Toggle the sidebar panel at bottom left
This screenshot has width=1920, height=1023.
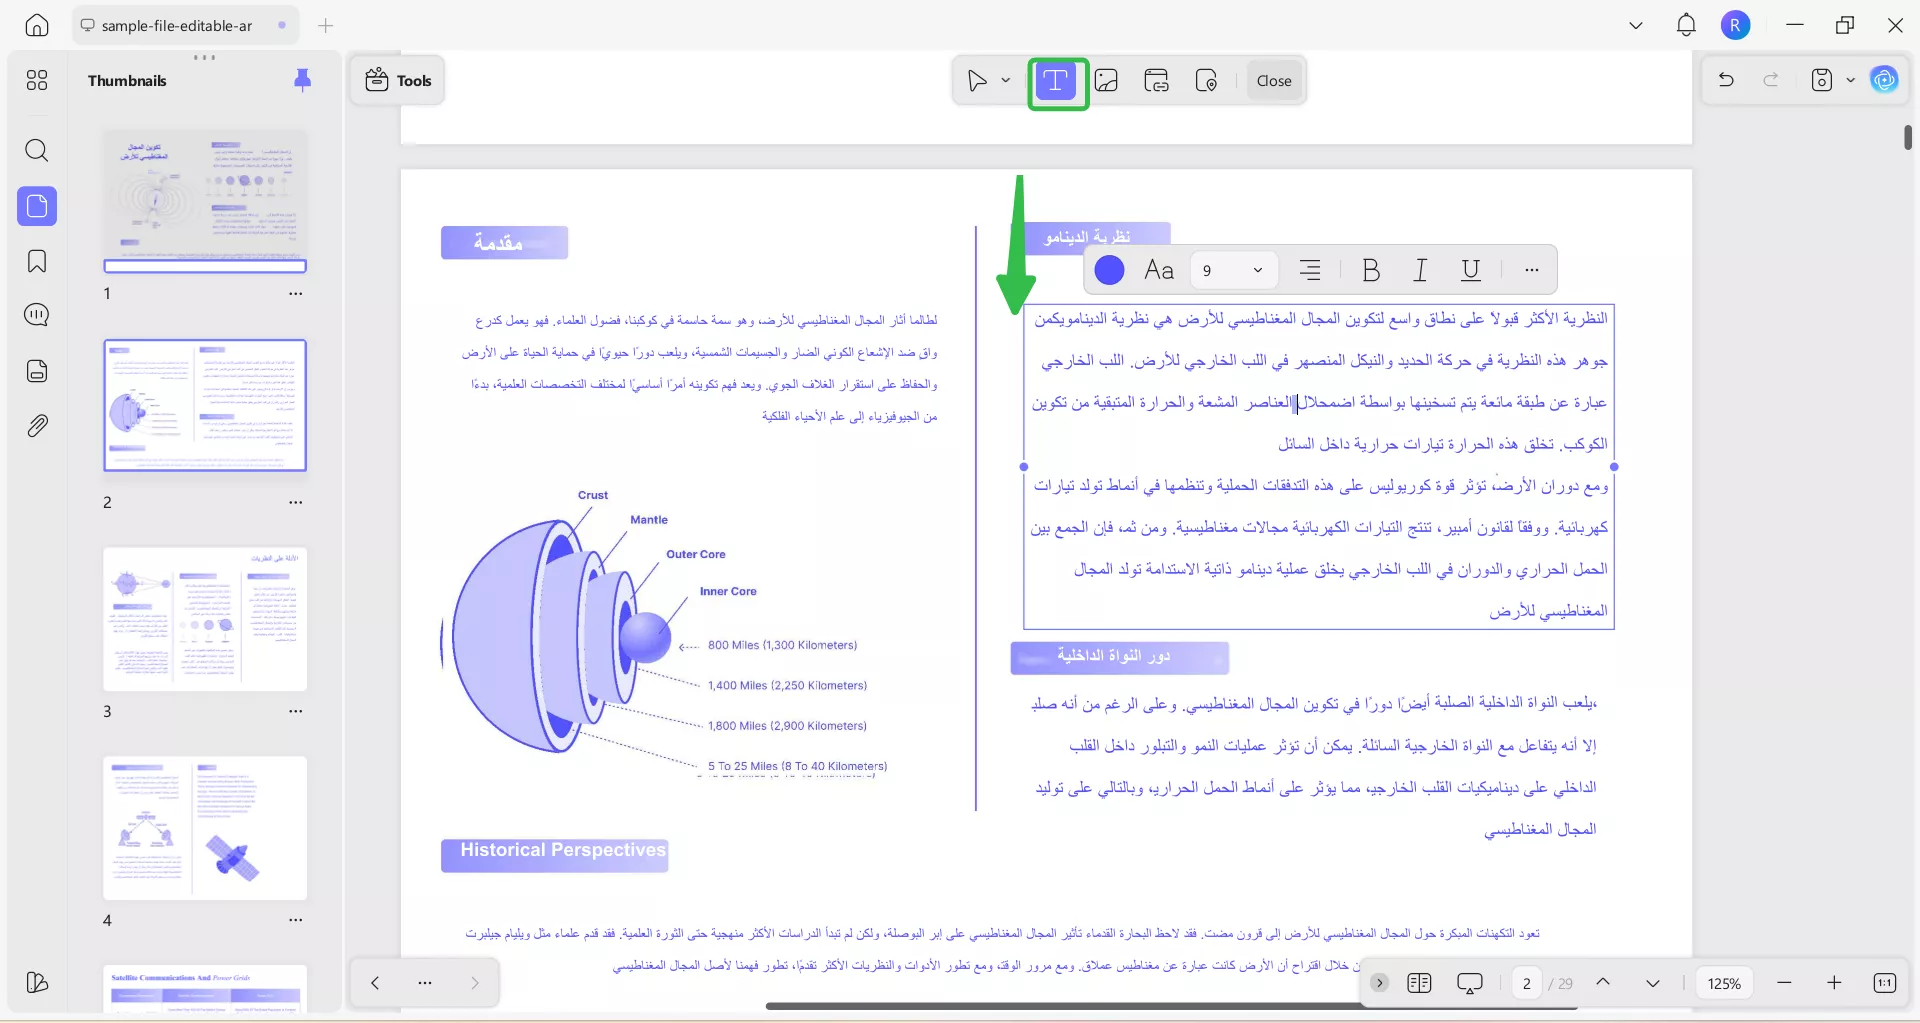[x=37, y=983]
